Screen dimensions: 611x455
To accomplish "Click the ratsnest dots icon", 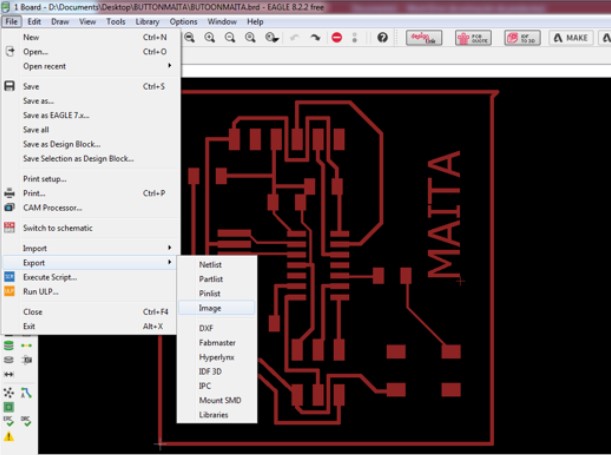I will click(x=9, y=393).
